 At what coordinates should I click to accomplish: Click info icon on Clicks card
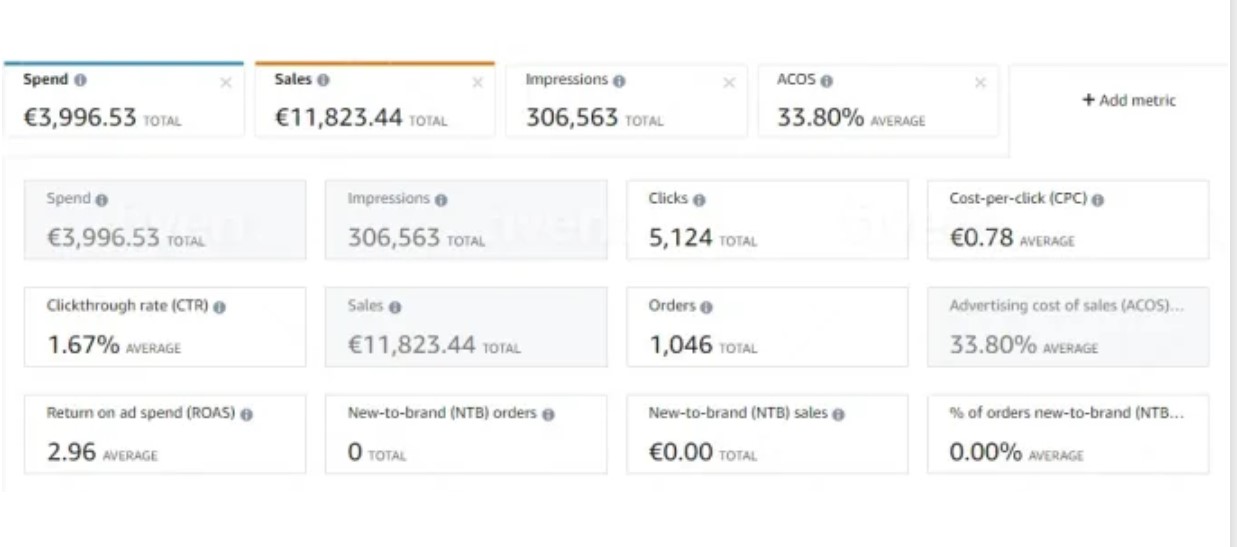tap(699, 200)
